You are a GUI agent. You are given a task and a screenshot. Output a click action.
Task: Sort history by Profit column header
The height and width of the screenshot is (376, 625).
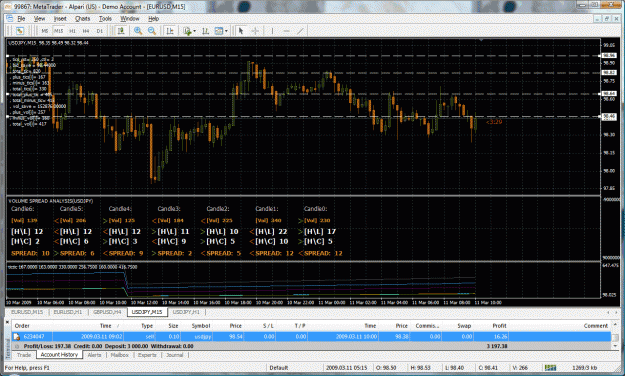(499, 326)
